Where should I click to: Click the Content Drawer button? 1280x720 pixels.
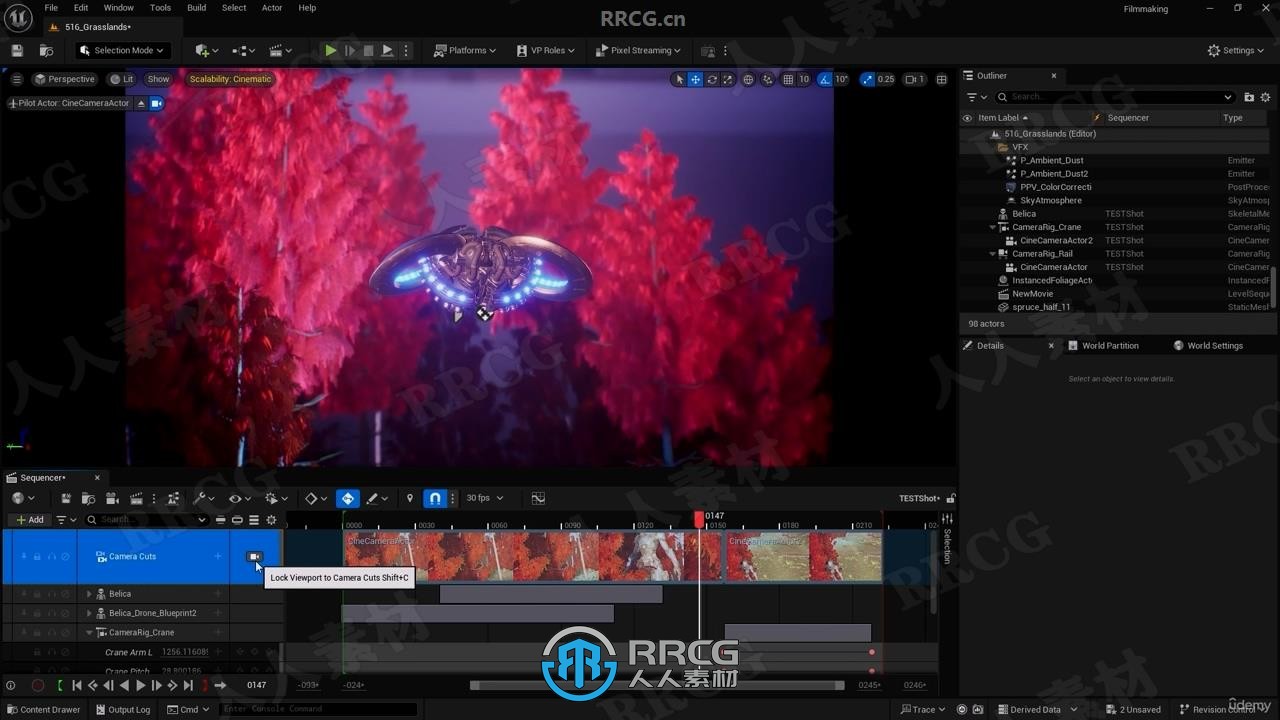pyautogui.click(x=43, y=710)
